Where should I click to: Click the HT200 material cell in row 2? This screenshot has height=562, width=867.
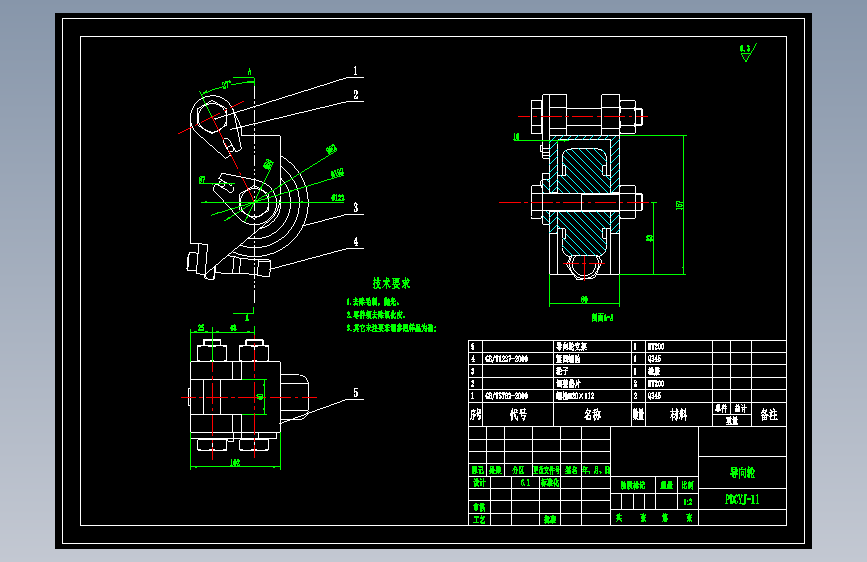(656, 383)
